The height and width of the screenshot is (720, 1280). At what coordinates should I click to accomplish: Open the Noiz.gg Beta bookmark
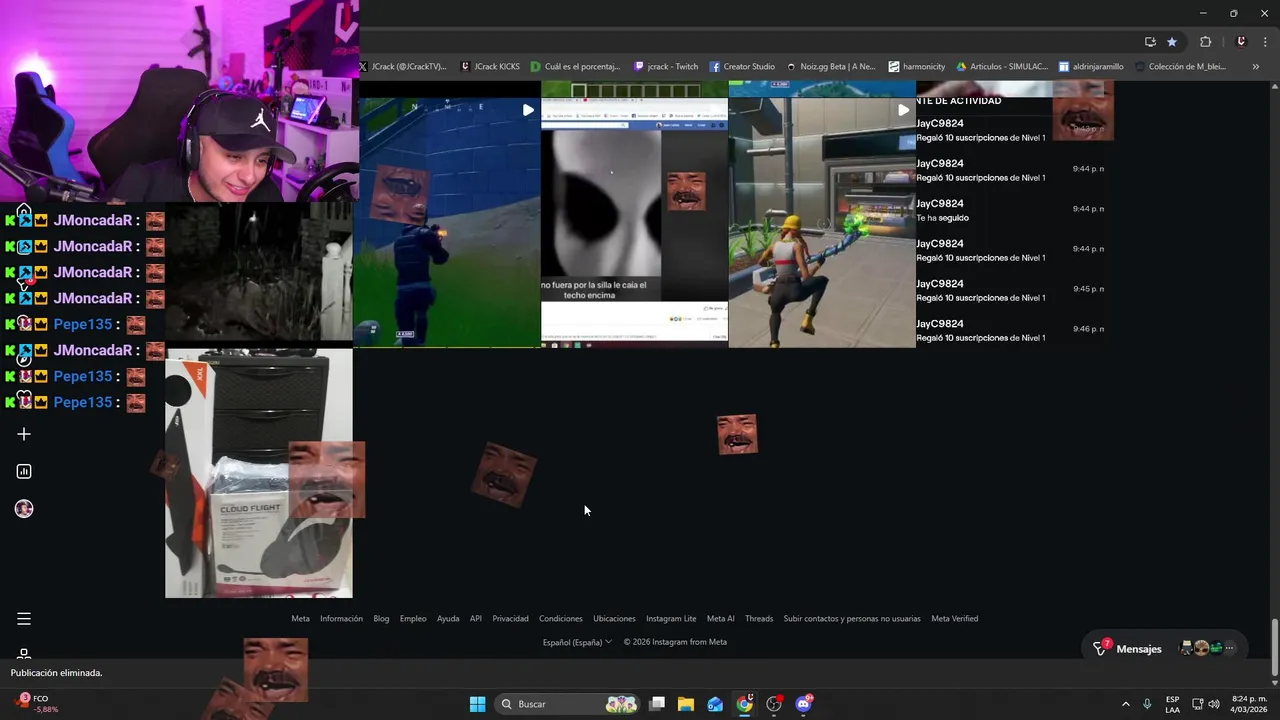click(831, 67)
